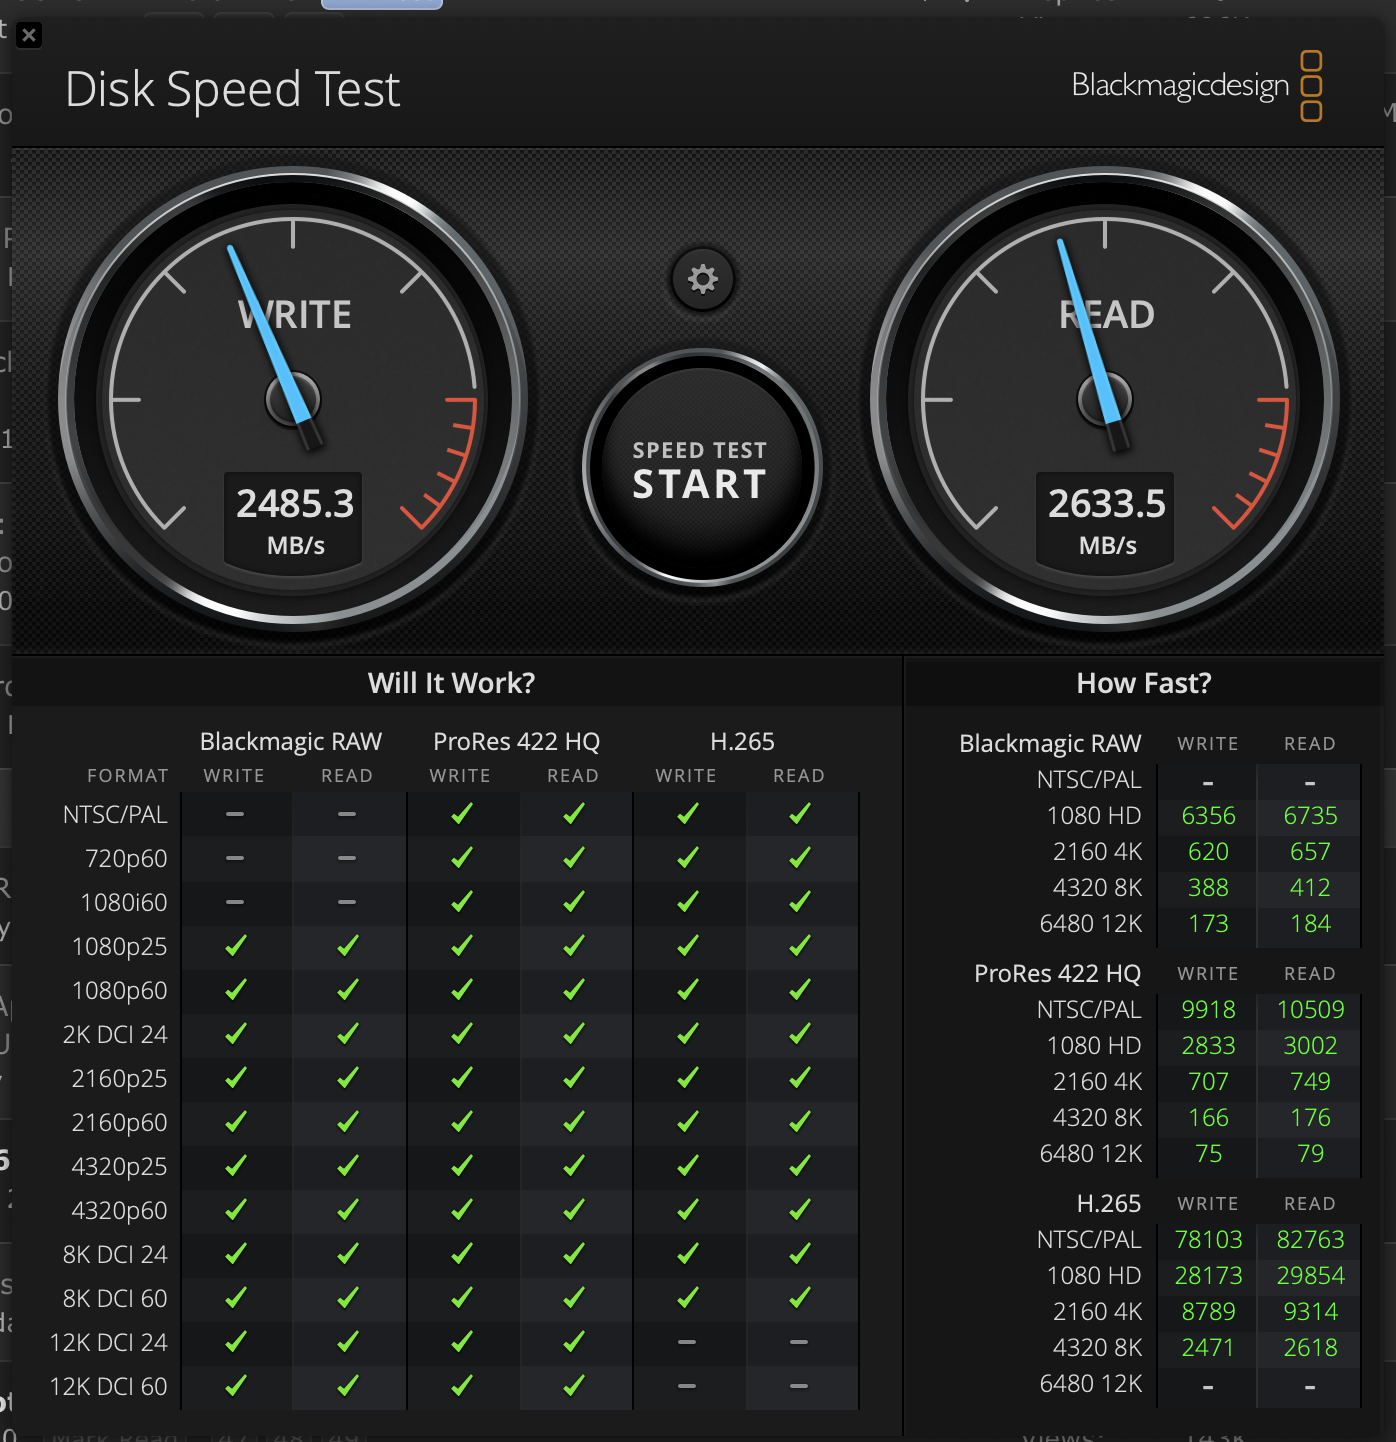Click ProRes 6480 12K read value 79
The width and height of the screenshot is (1396, 1442).
click(x=1311, y=1154)
